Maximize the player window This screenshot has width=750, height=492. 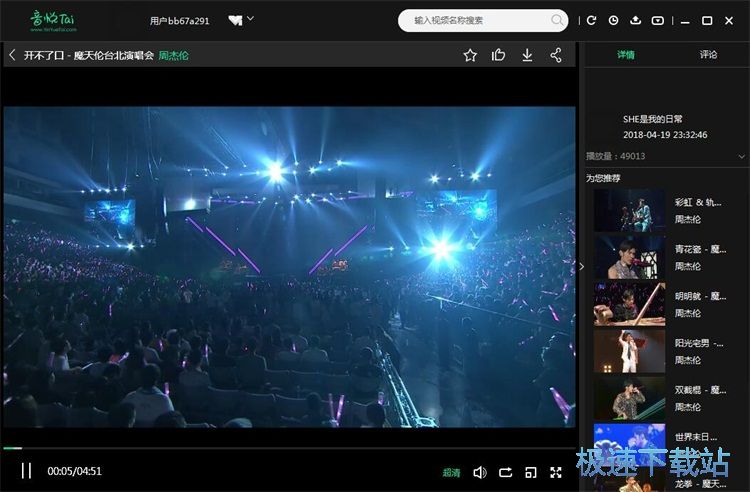tap(707, 21)
